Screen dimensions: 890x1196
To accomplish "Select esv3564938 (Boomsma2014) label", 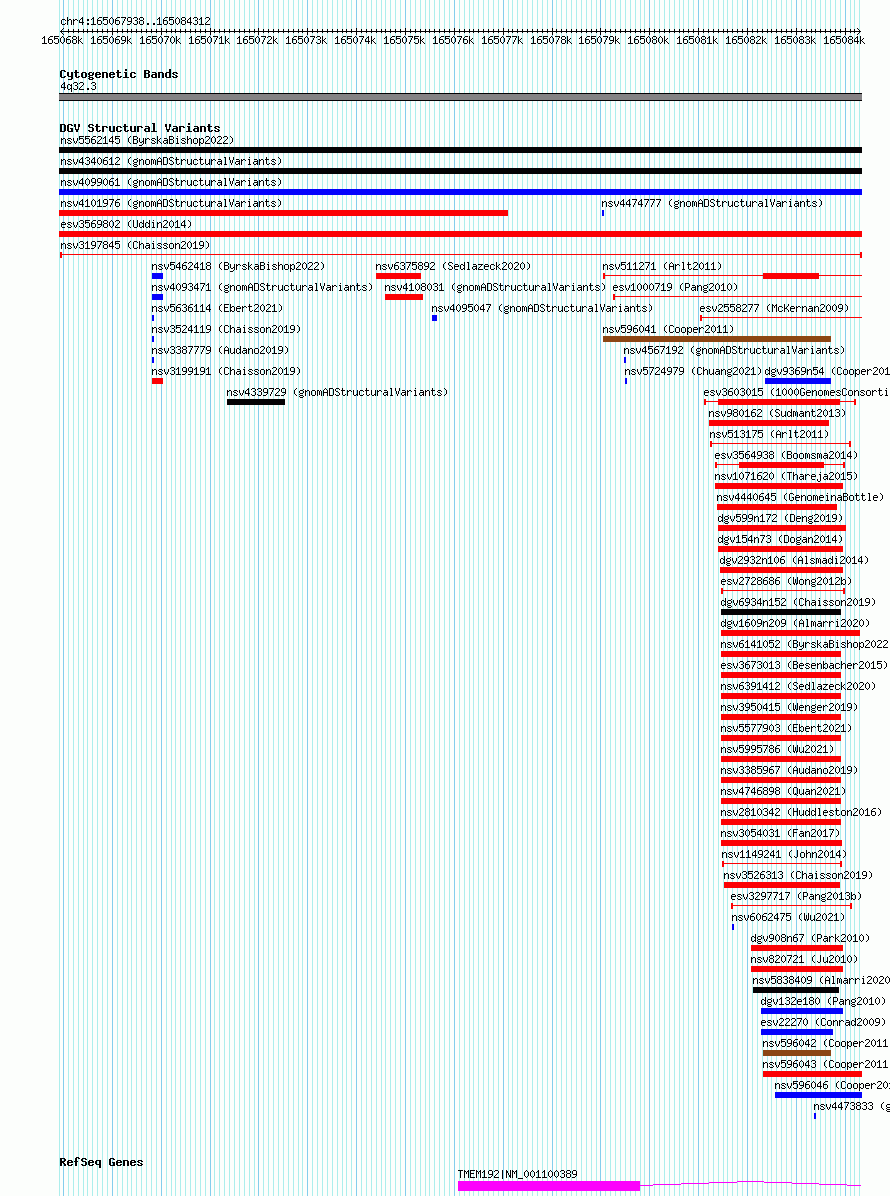I will (786, 455).
